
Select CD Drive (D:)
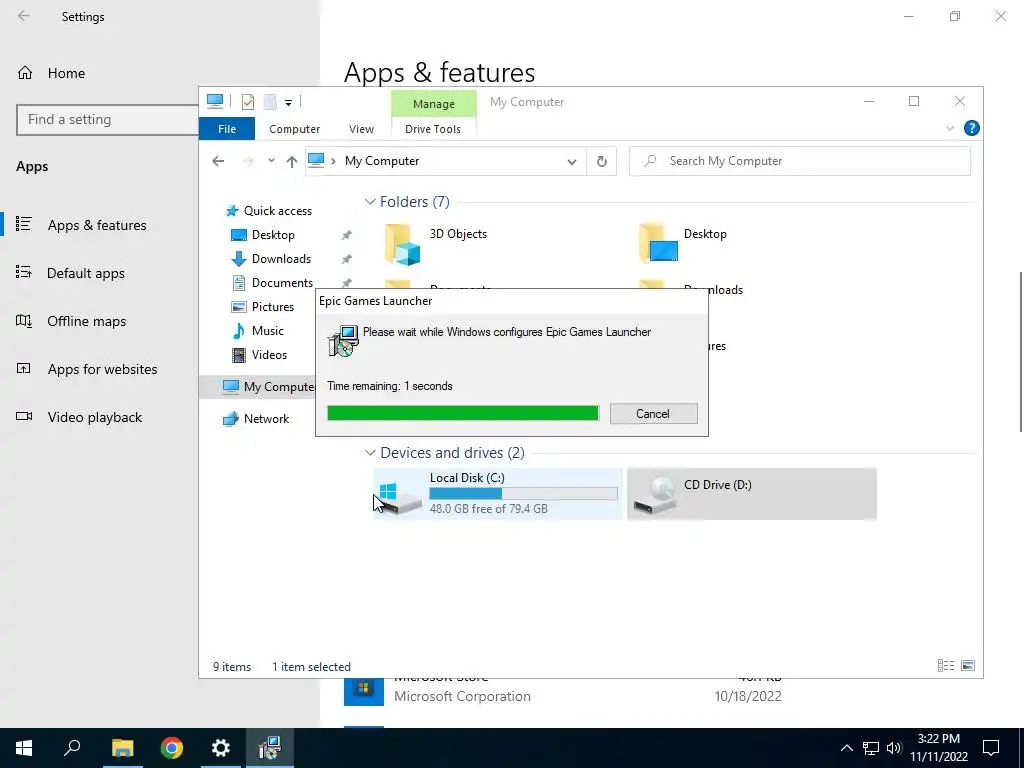tap(752, 494)
